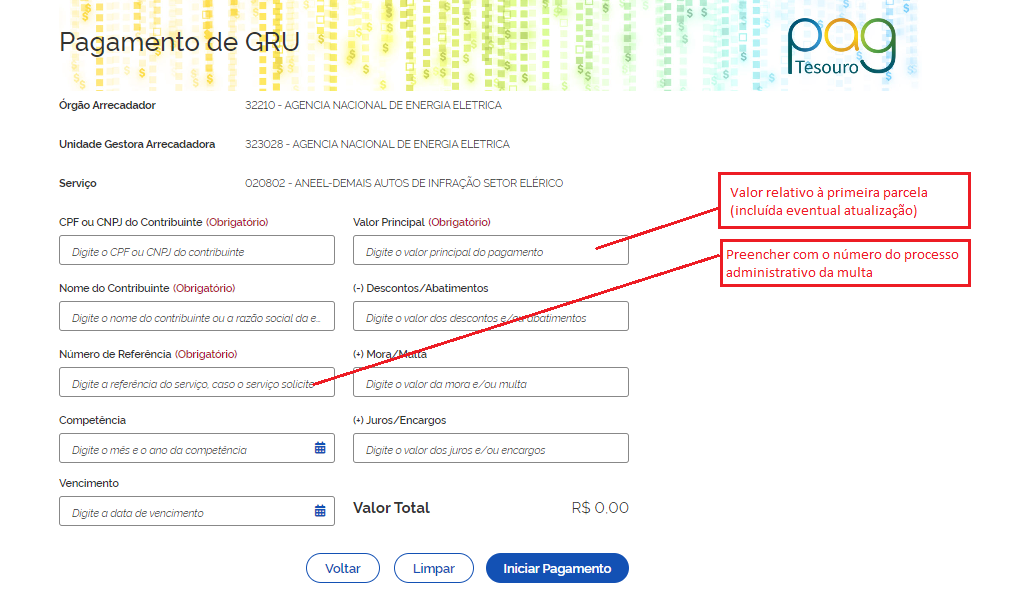1018x596 pixels.
Task: Click the red note about processo administrativo
Action: [844, 263]
